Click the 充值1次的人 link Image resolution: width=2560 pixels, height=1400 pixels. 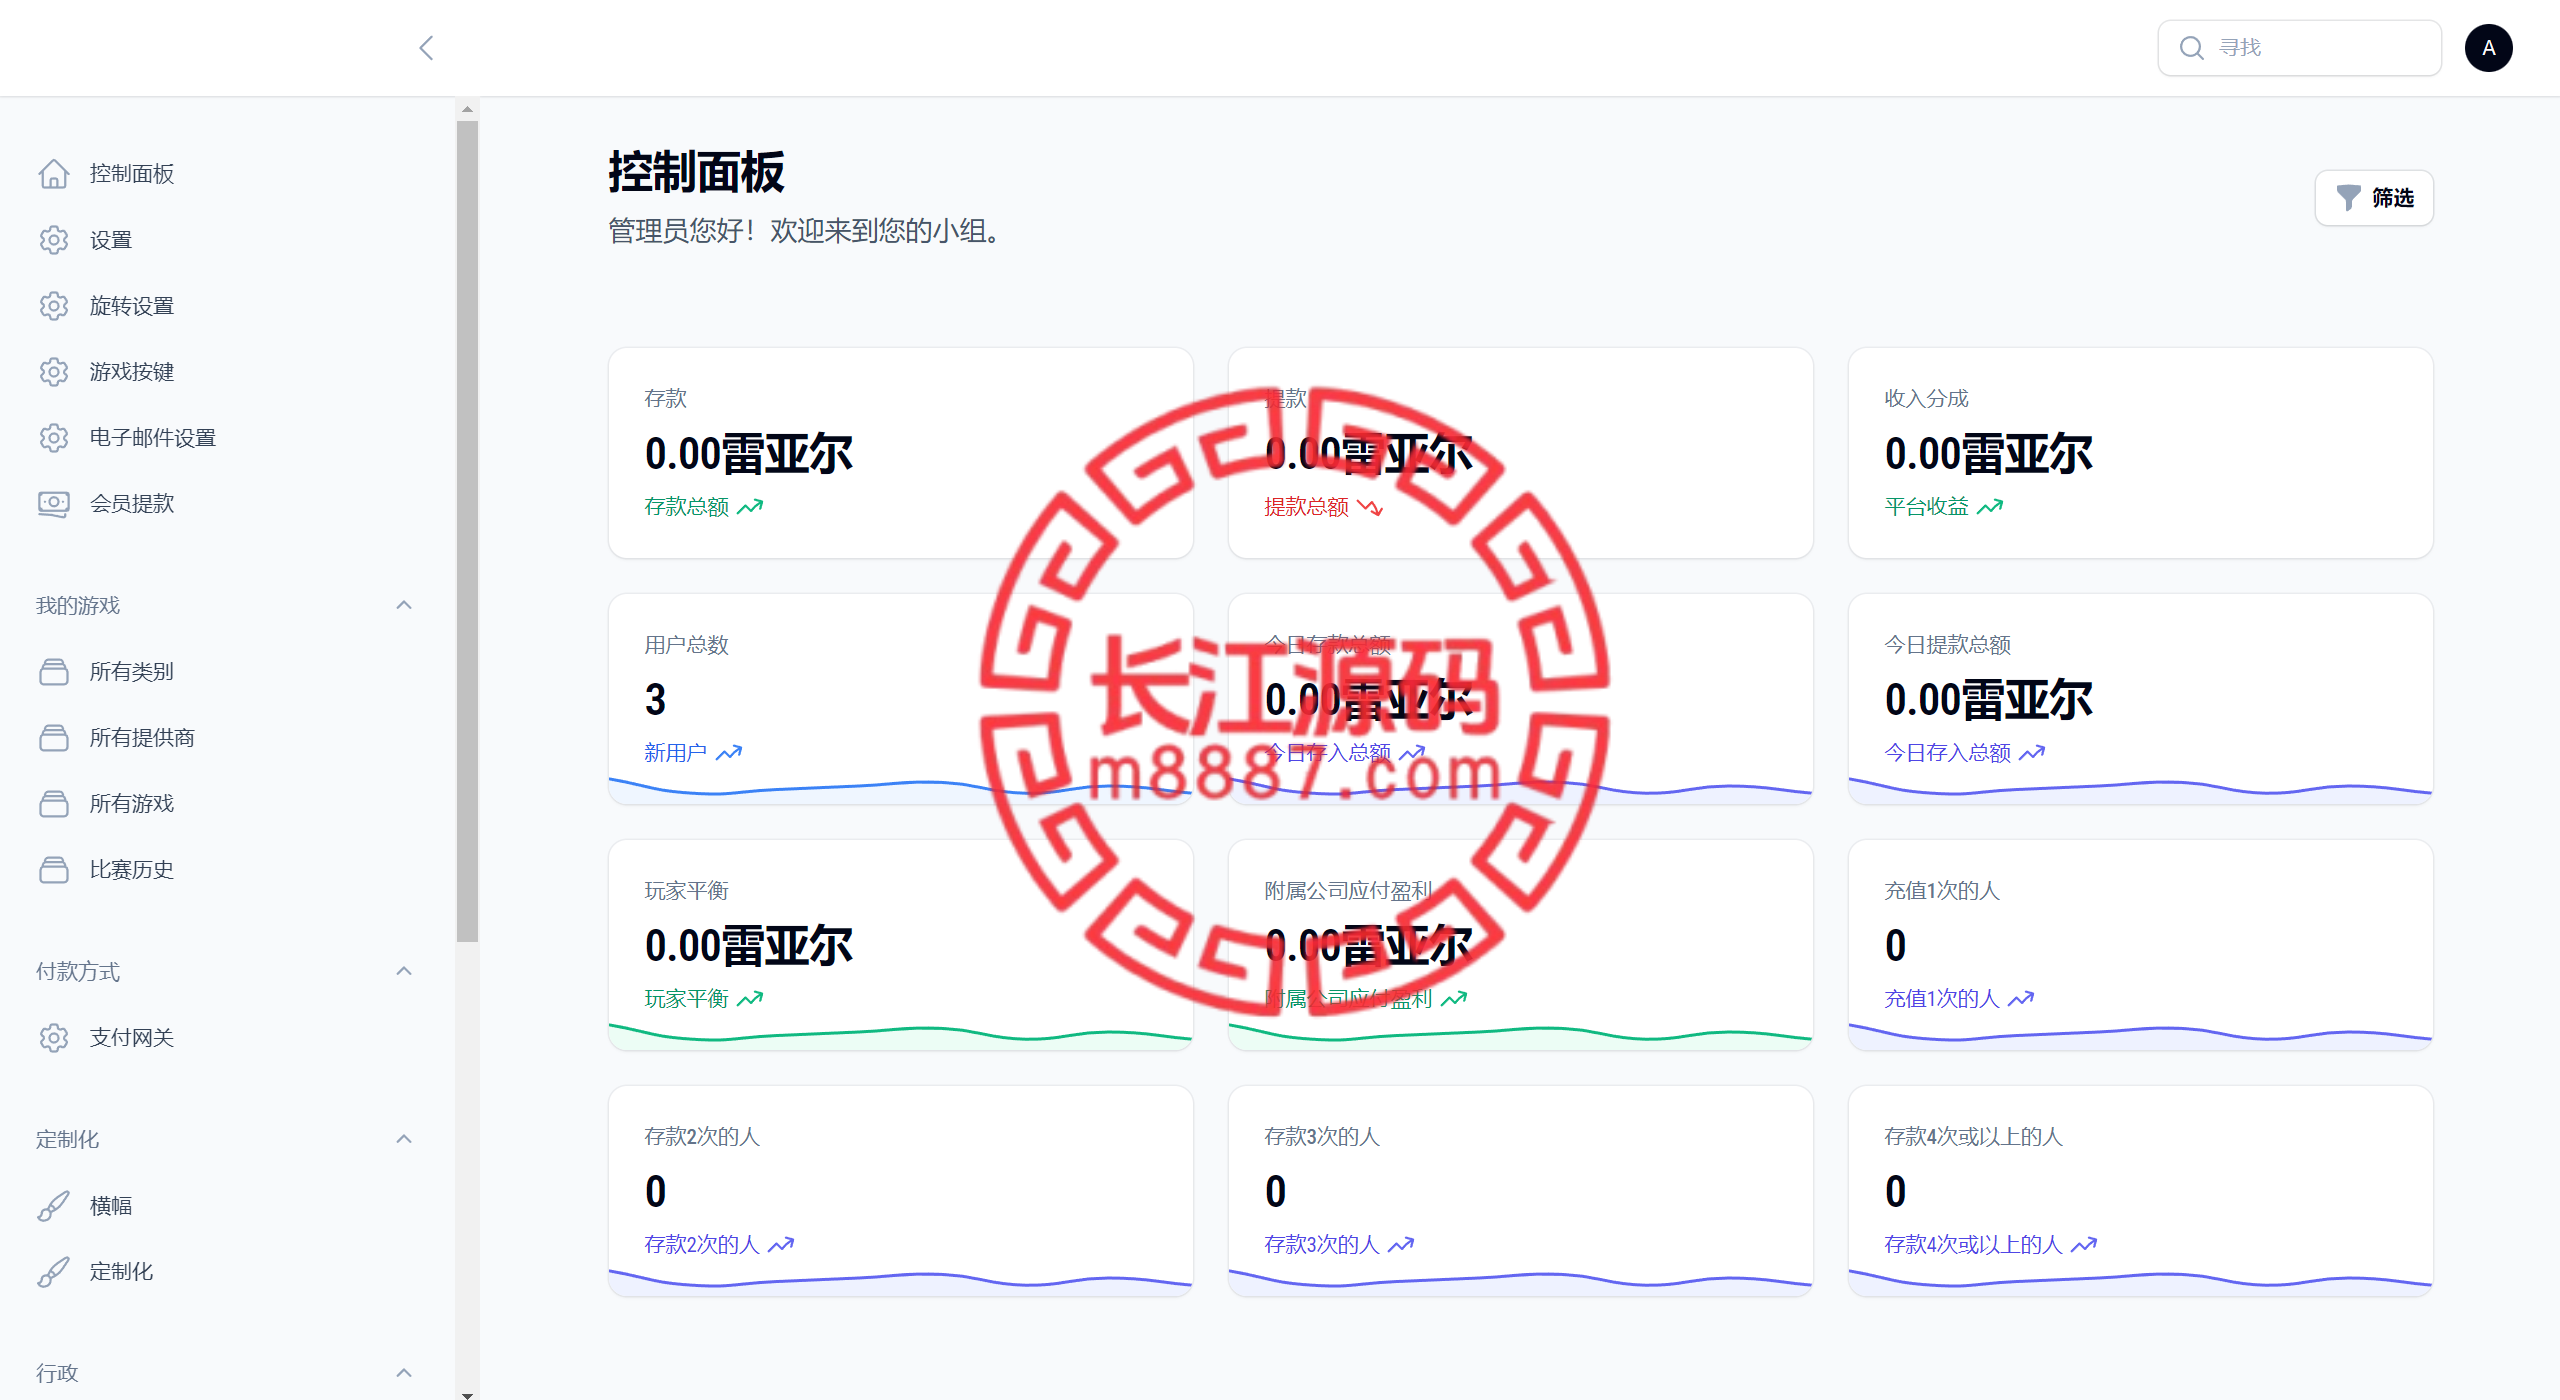click(1942, 999)
